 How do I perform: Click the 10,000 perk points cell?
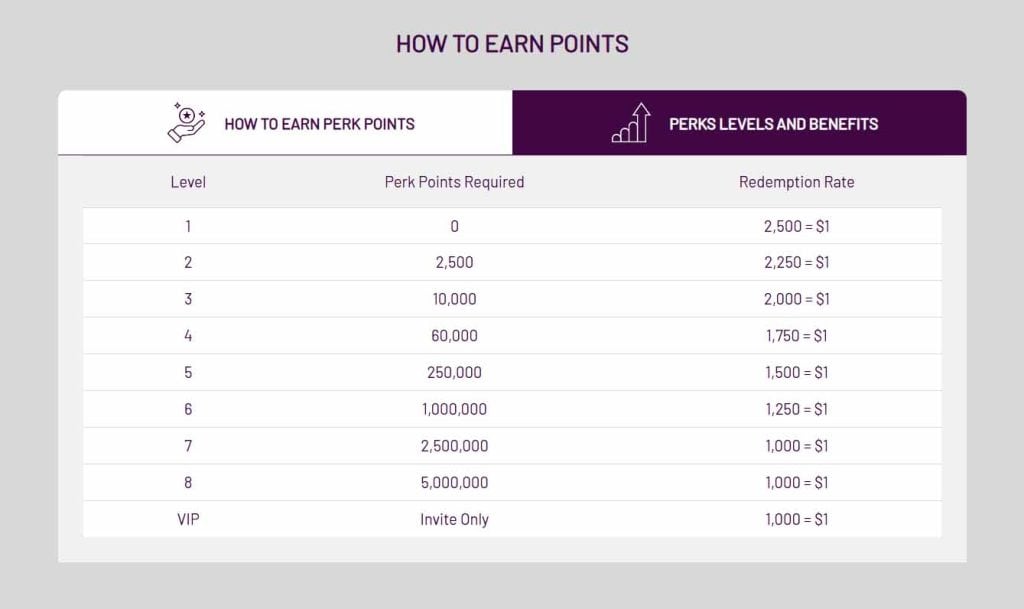coord(454,299)
